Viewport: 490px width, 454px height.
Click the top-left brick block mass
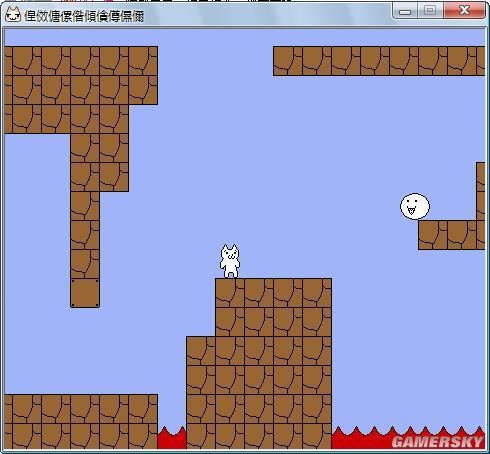click(81, 90)
